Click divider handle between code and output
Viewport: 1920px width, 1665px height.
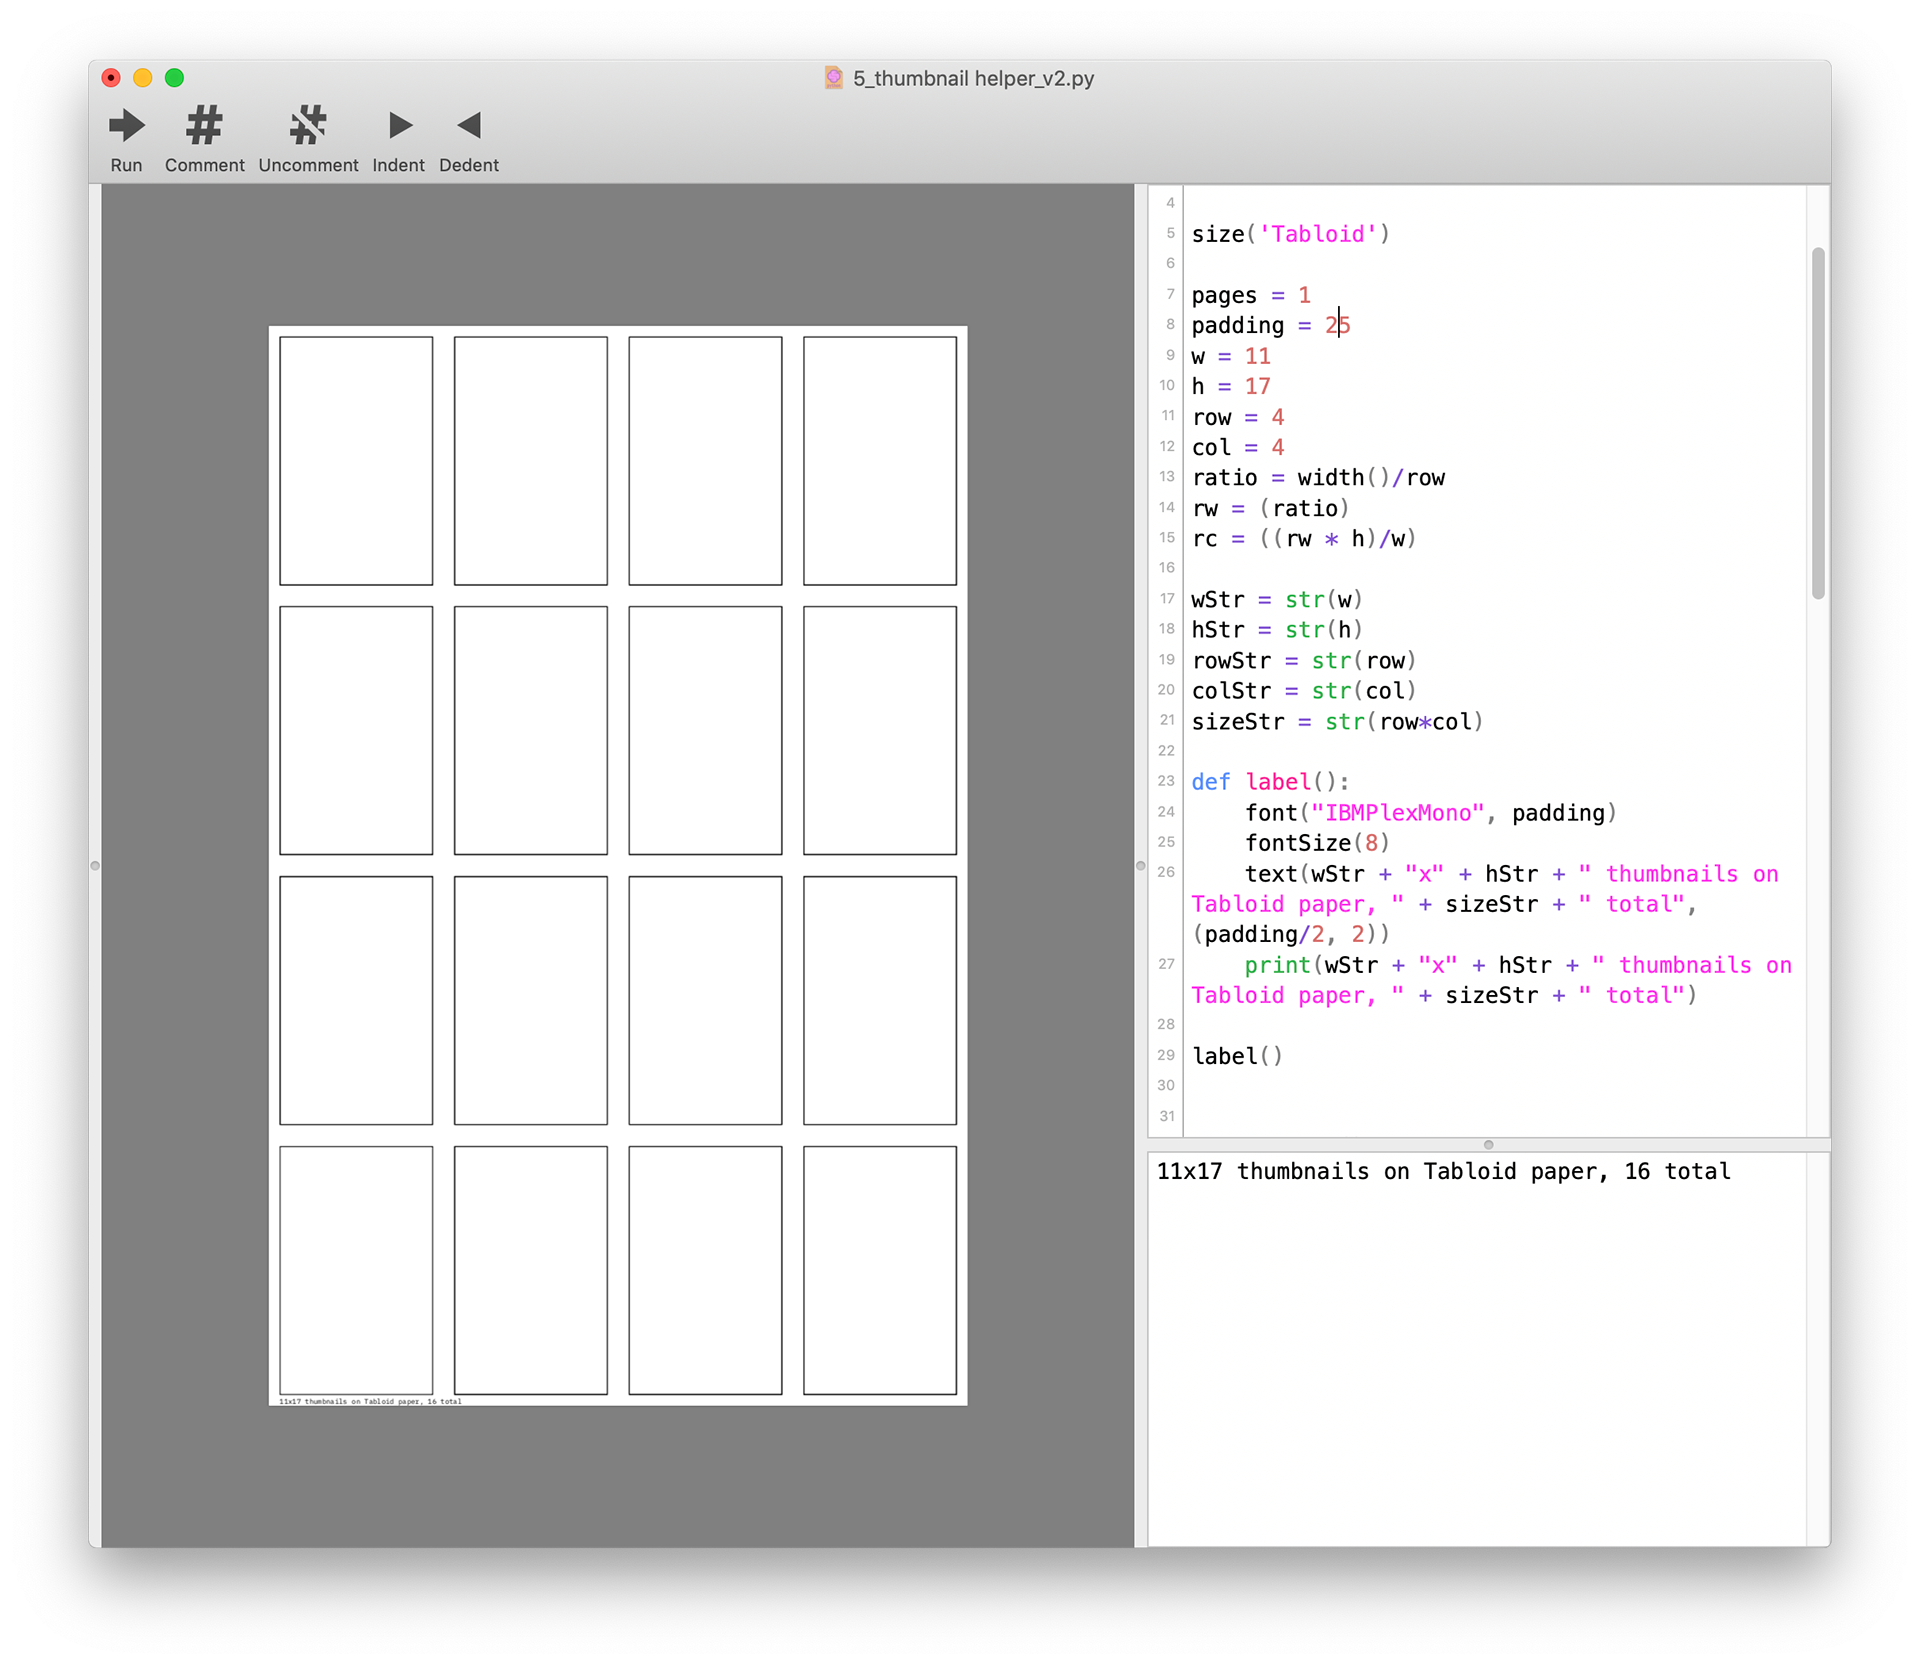[1488, 1144]
